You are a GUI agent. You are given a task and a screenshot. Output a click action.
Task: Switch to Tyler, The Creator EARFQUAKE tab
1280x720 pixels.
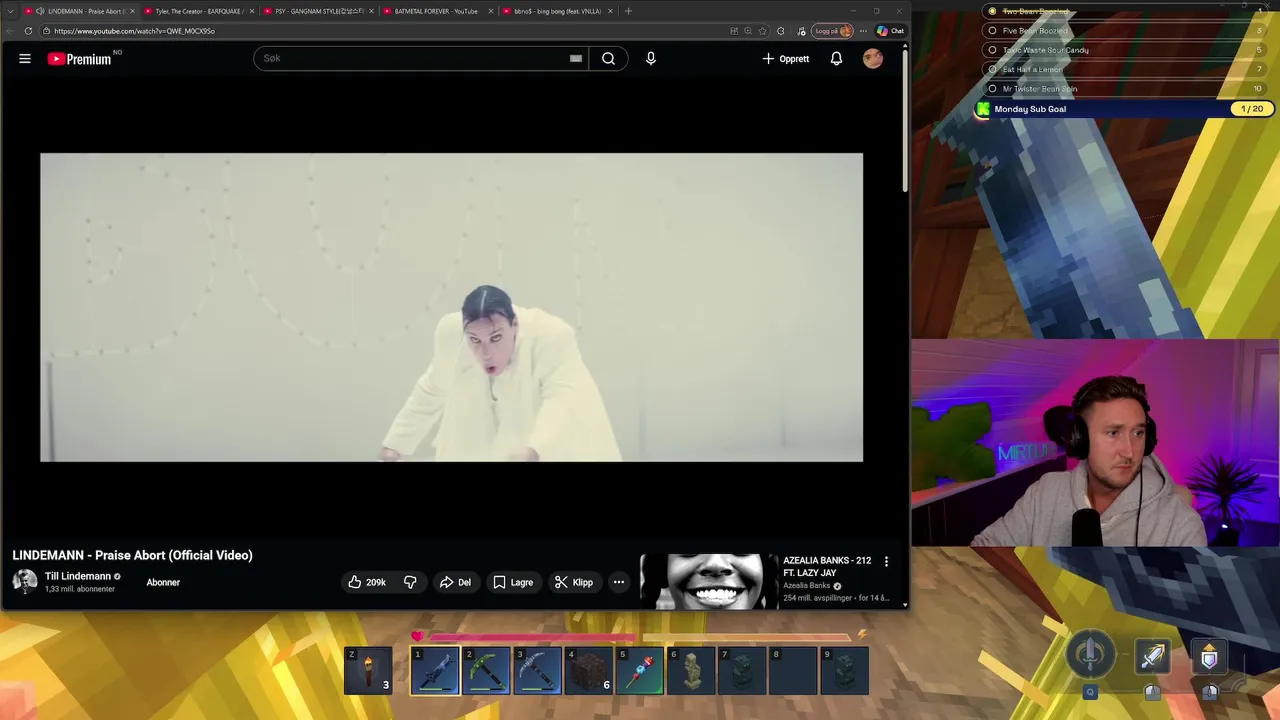(199, 11)
